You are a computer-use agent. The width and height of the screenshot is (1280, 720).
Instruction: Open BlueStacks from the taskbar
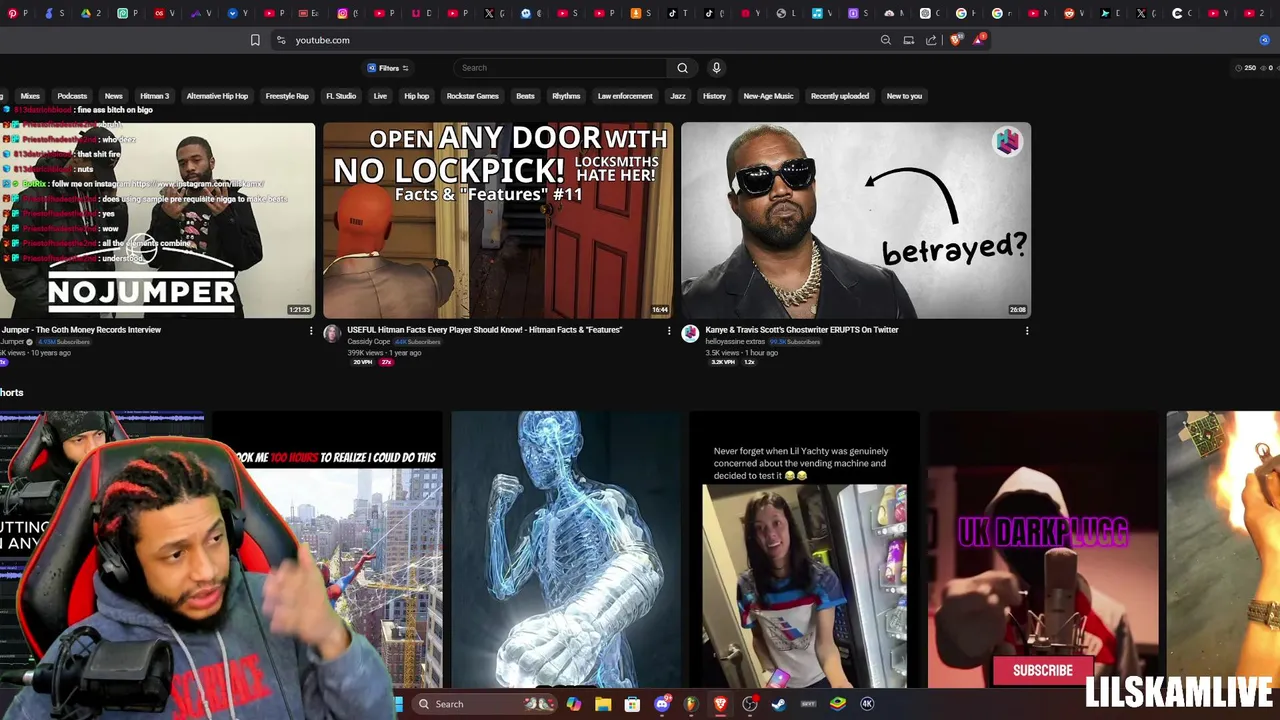point(838,704)
